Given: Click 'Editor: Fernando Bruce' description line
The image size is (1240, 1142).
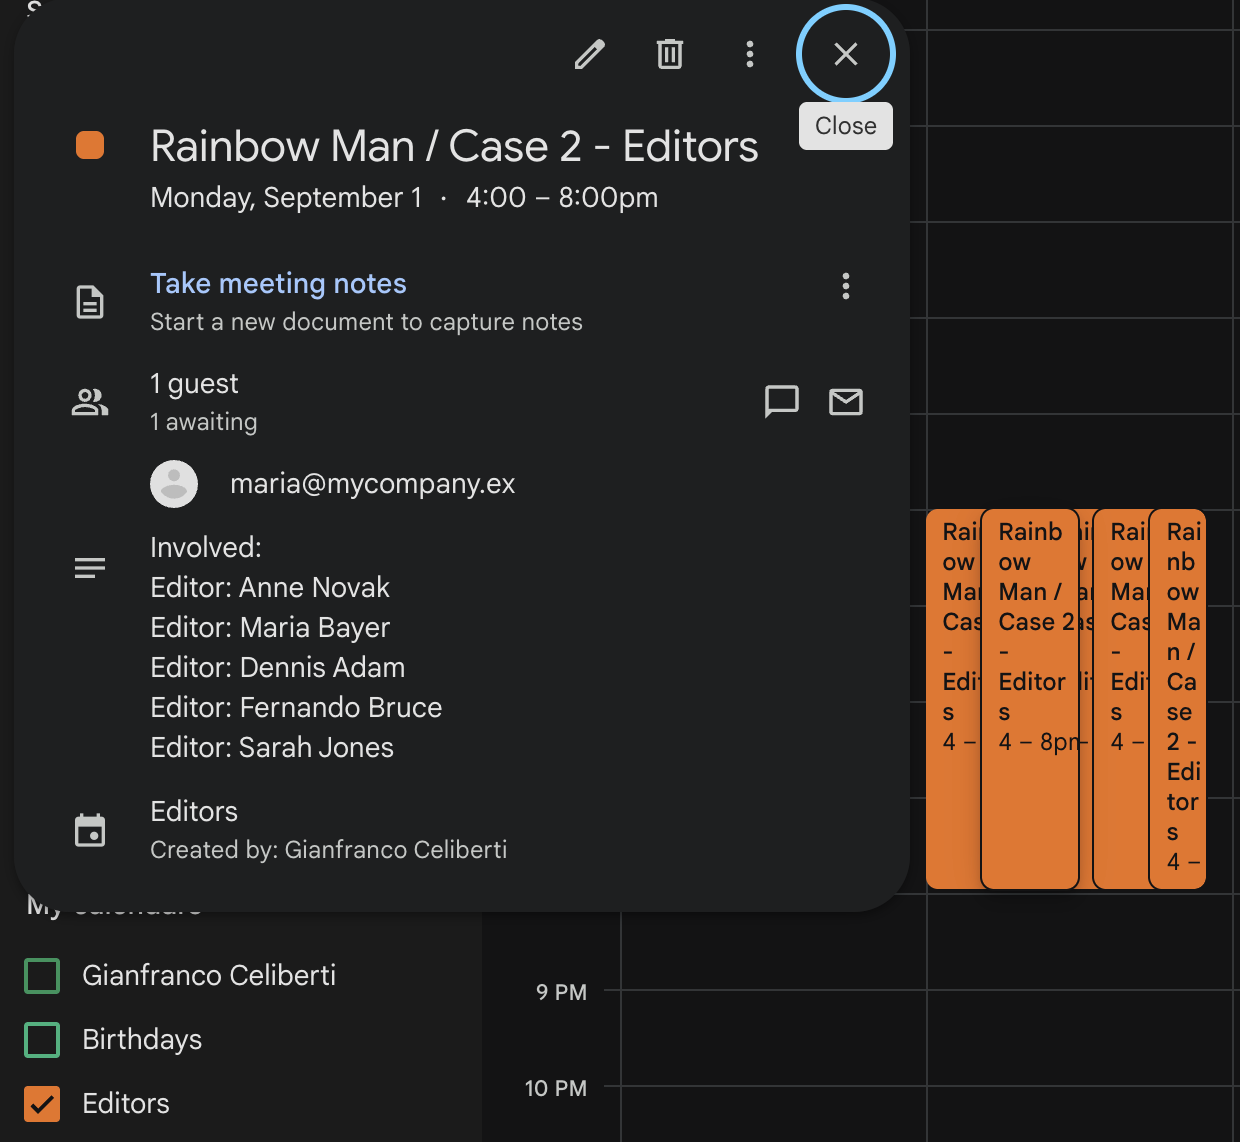Looking at the screenshot, I should point(296,707).
